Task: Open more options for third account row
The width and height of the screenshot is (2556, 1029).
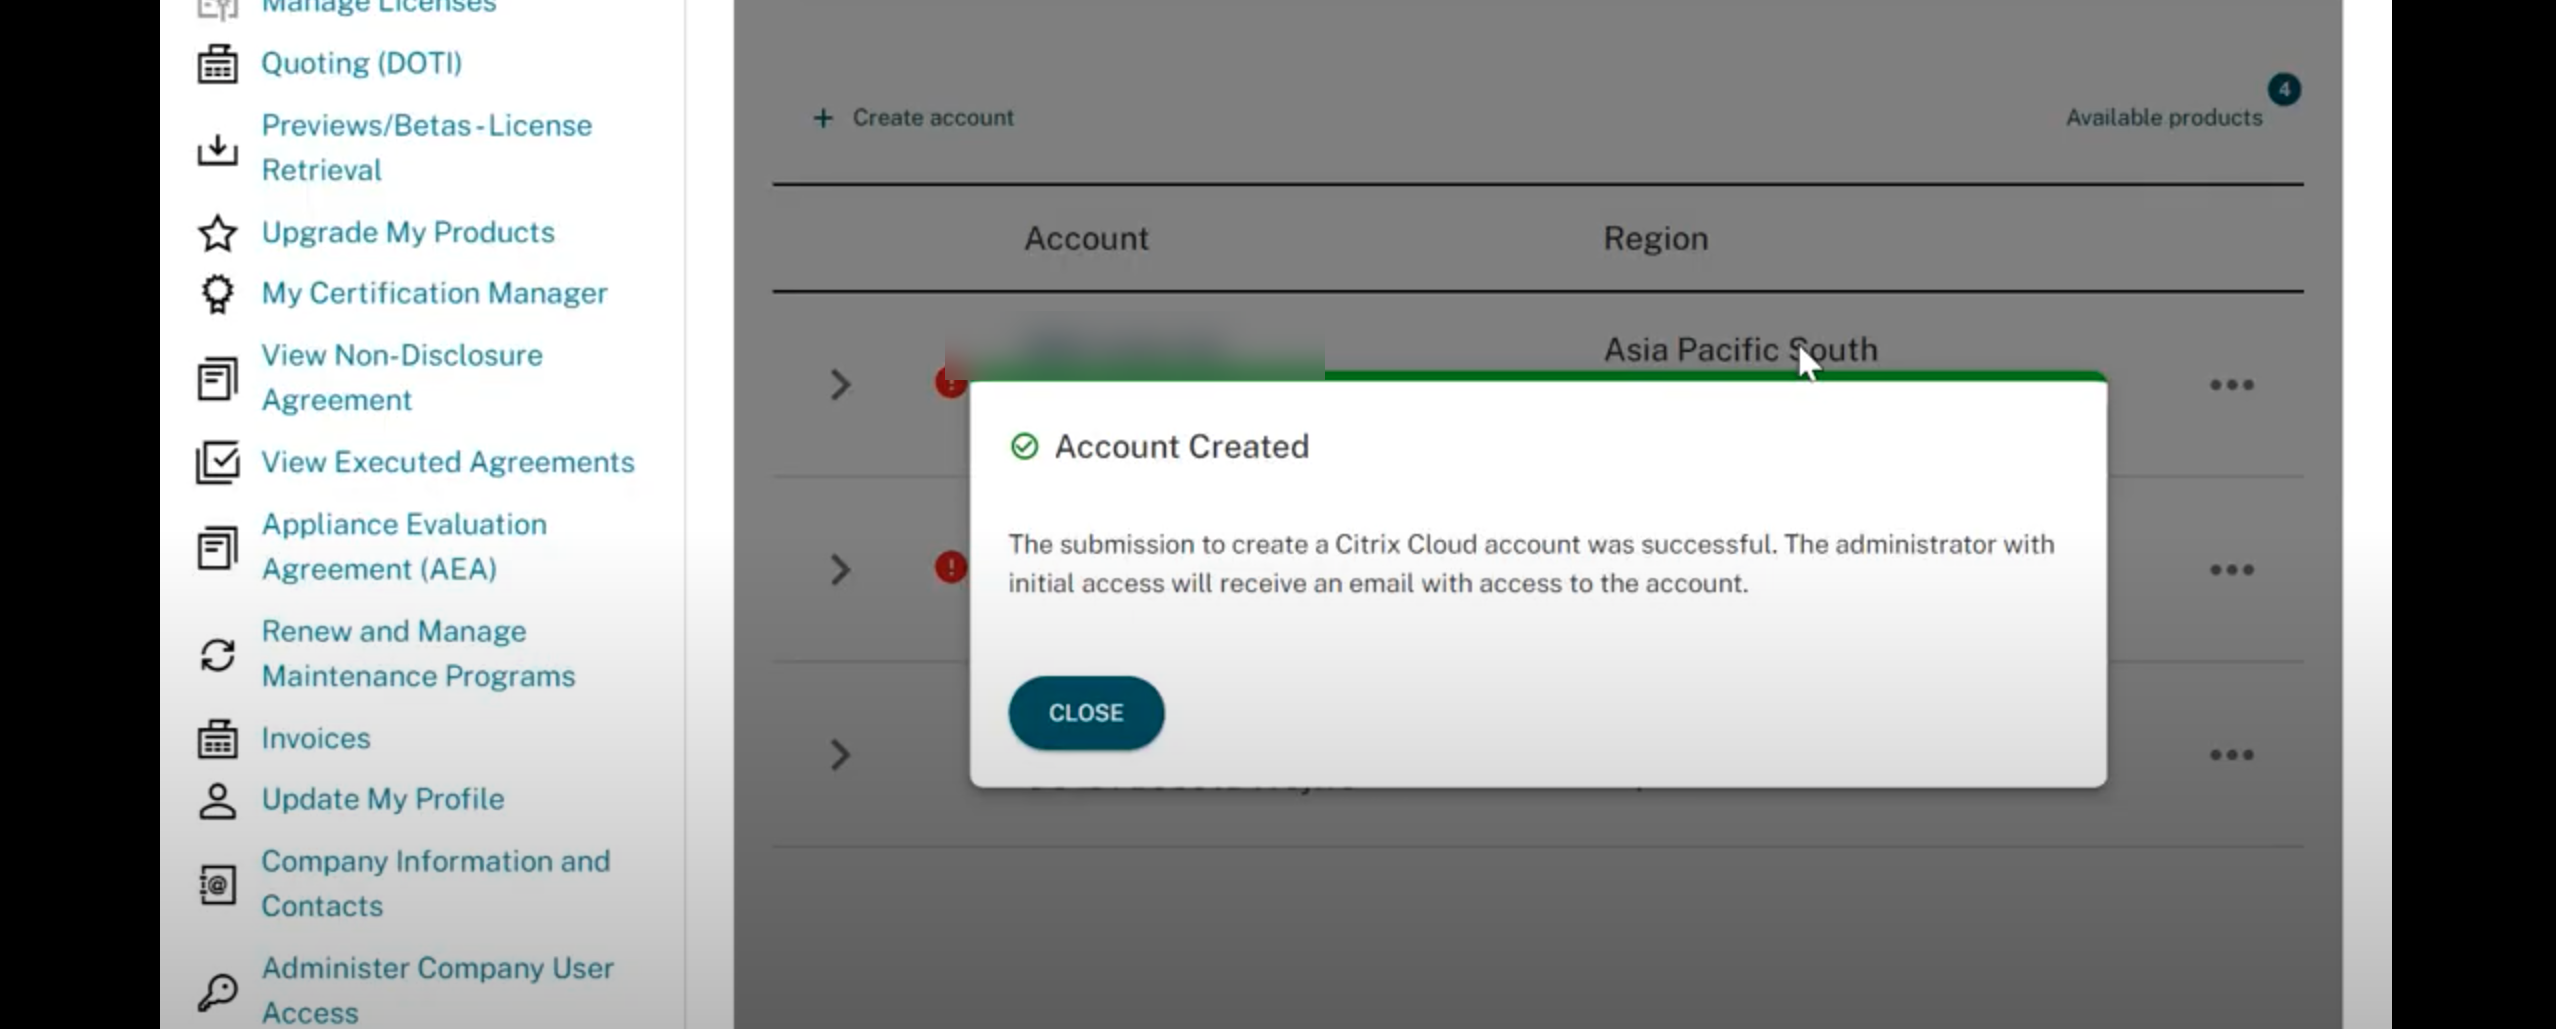Action: (2231, 755)
